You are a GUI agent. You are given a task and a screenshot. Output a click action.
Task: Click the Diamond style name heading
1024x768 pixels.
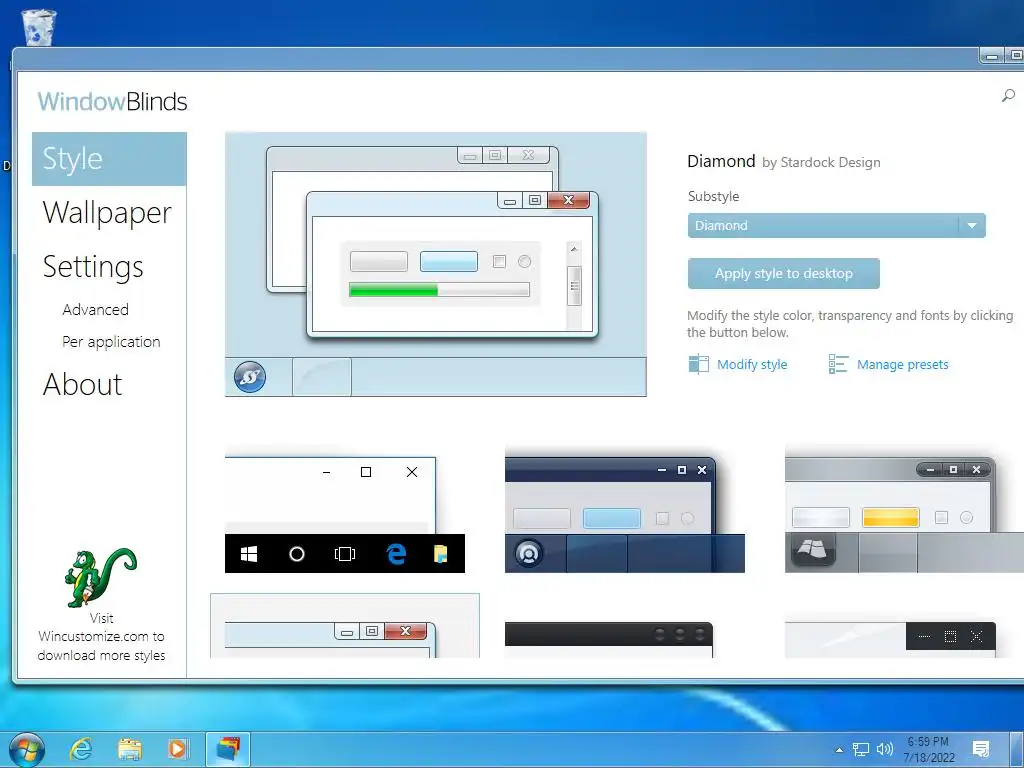(x=721, y=161)
